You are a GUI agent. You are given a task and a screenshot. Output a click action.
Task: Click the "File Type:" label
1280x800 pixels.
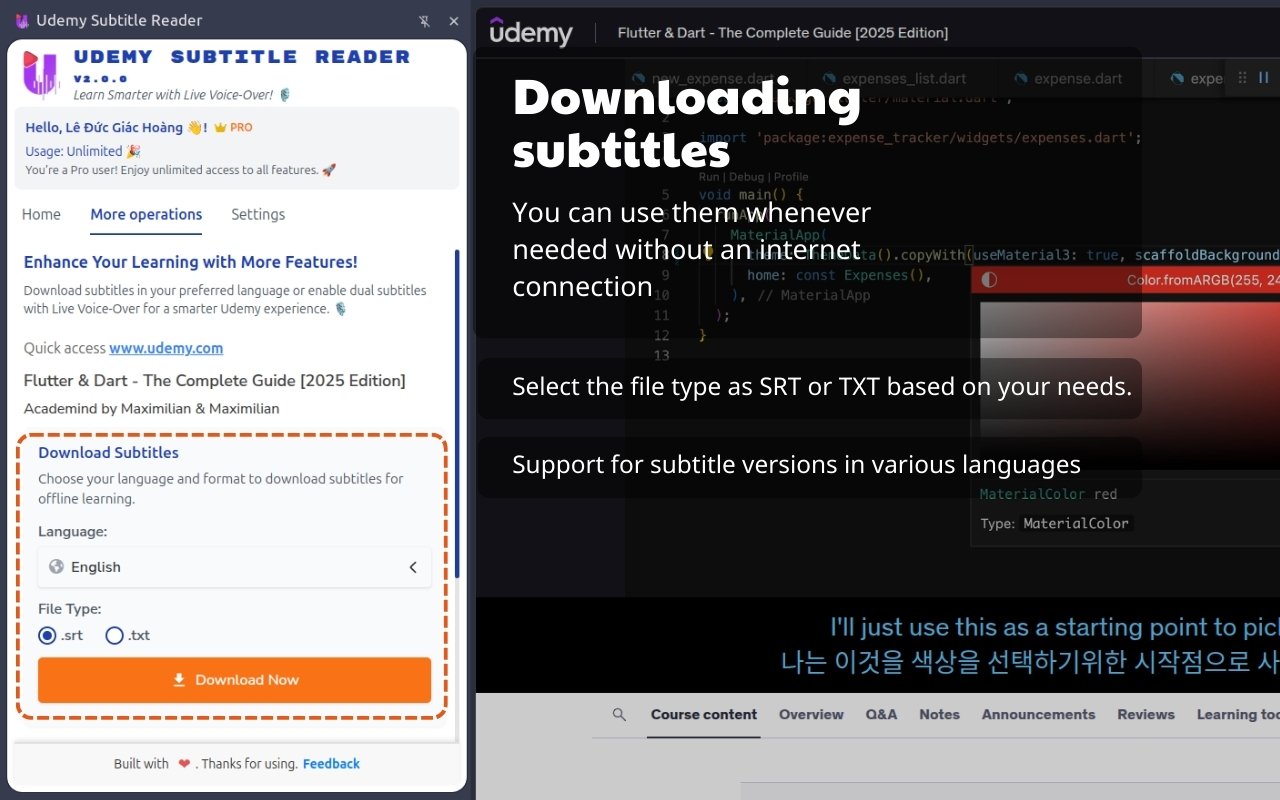pos(69,608)
